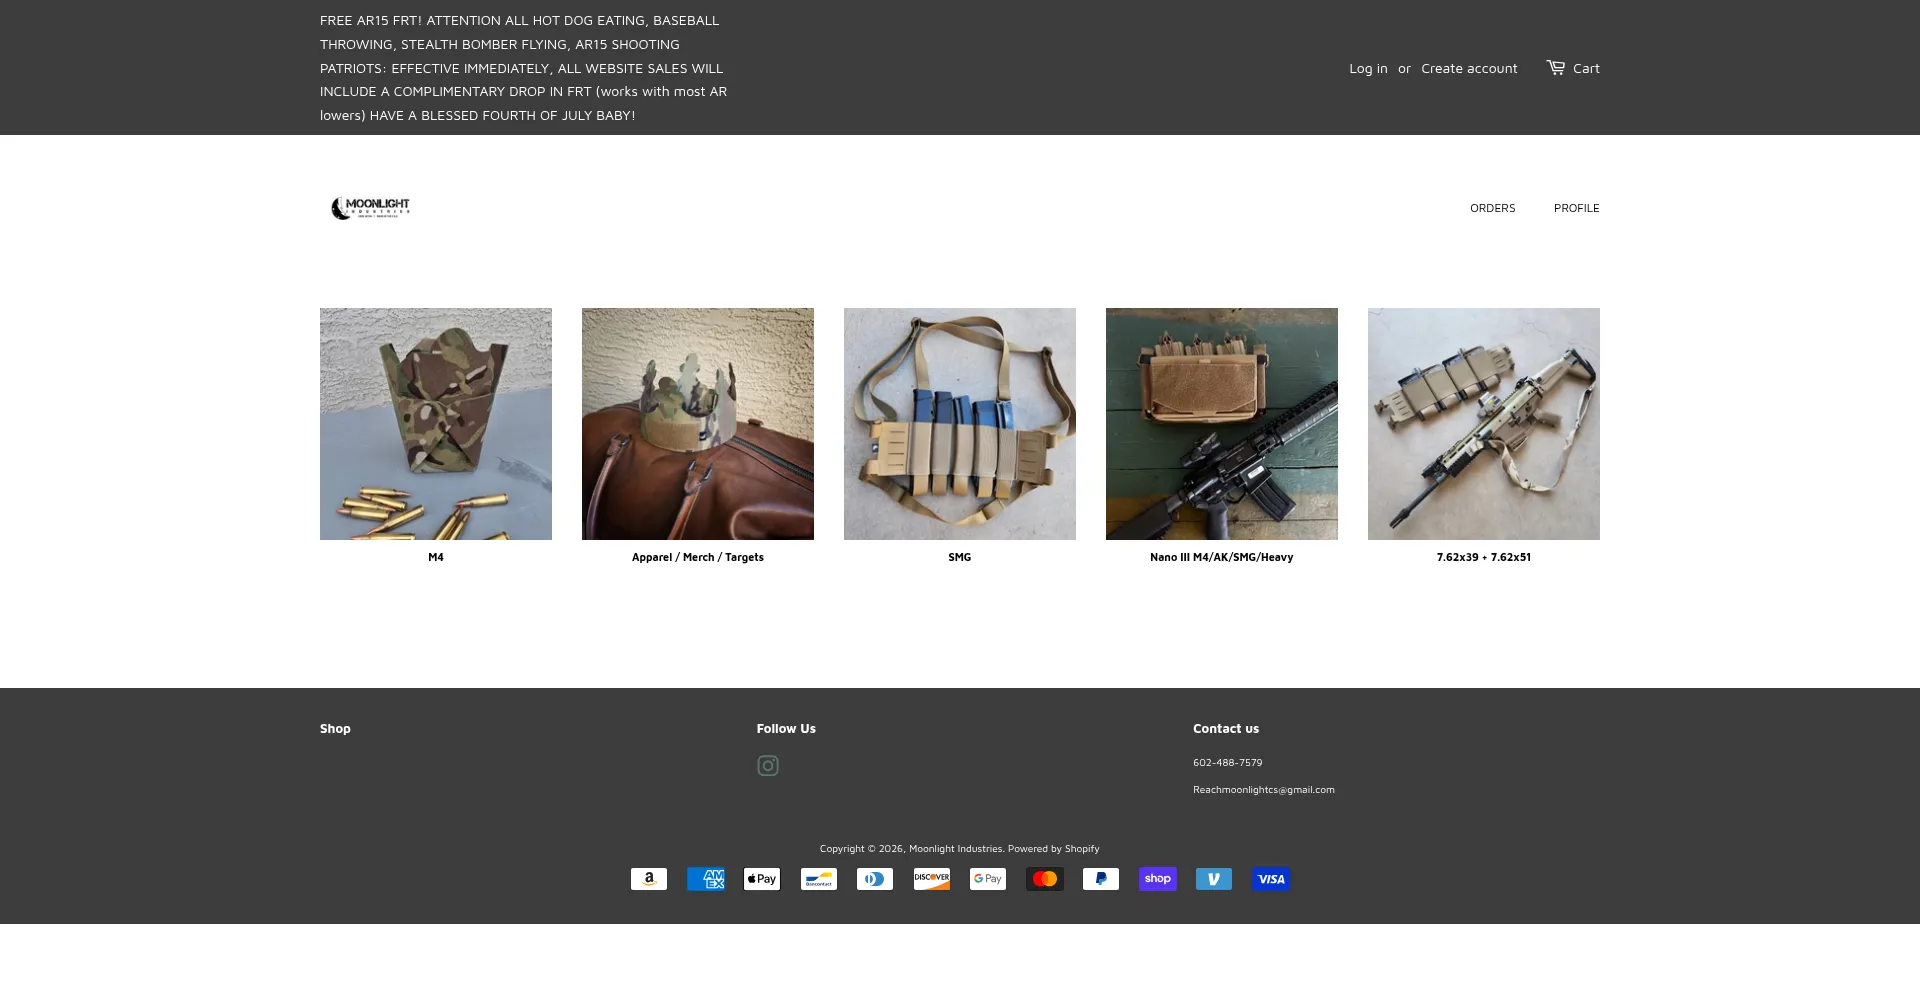The height and width of the screenshot is (993, 1920).
Task: Open the M4 collection title link
Action: pos(436,557)
